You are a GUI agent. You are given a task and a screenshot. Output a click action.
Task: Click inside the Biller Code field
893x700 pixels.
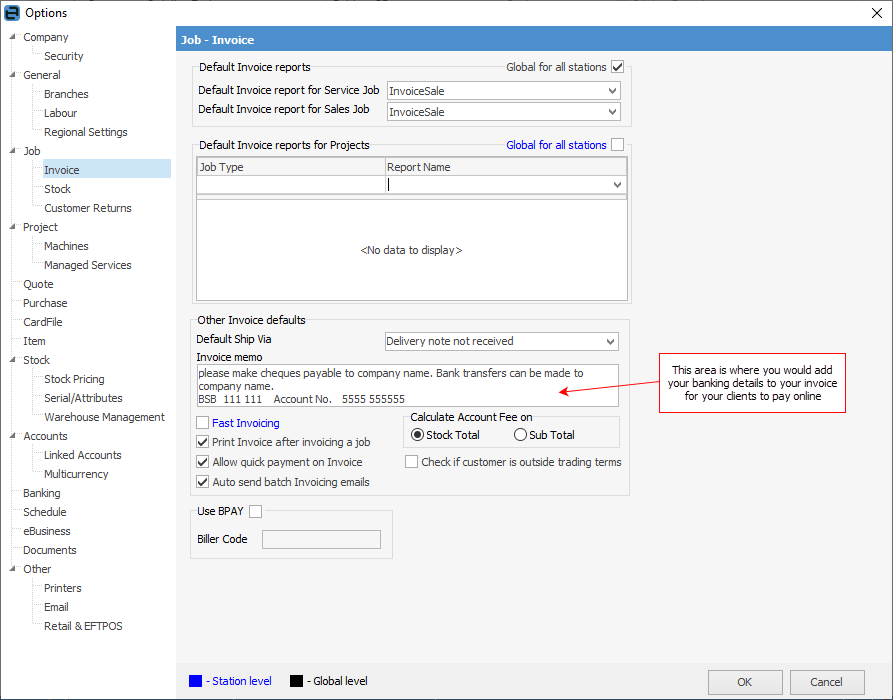click(320, 539)
